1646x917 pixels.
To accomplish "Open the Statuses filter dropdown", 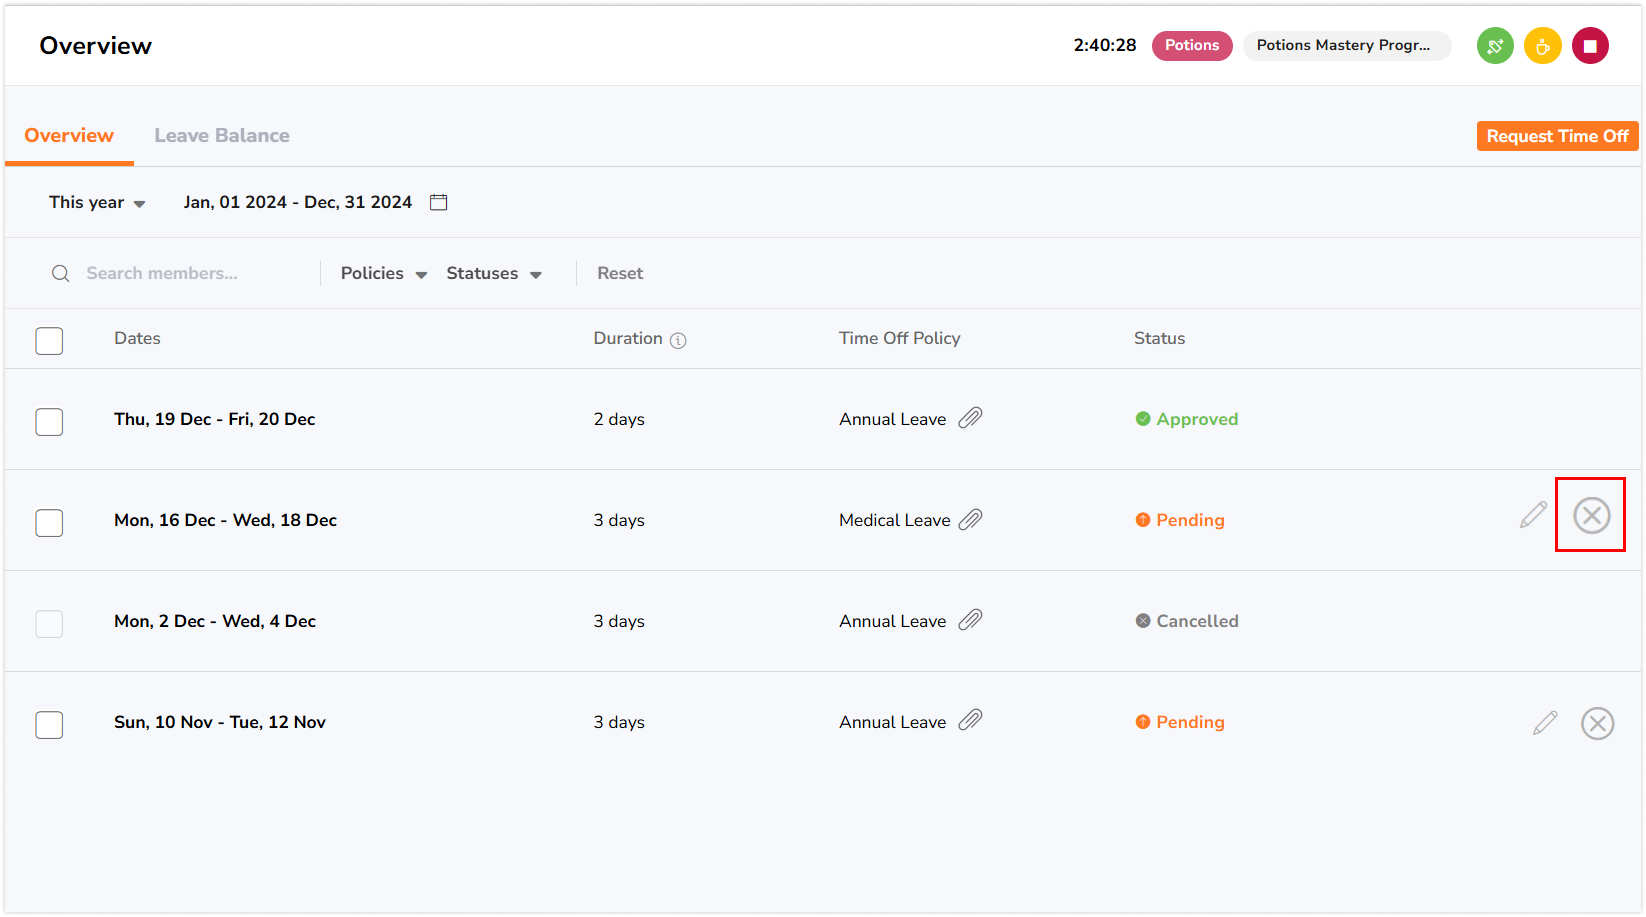I will [494, 273].
